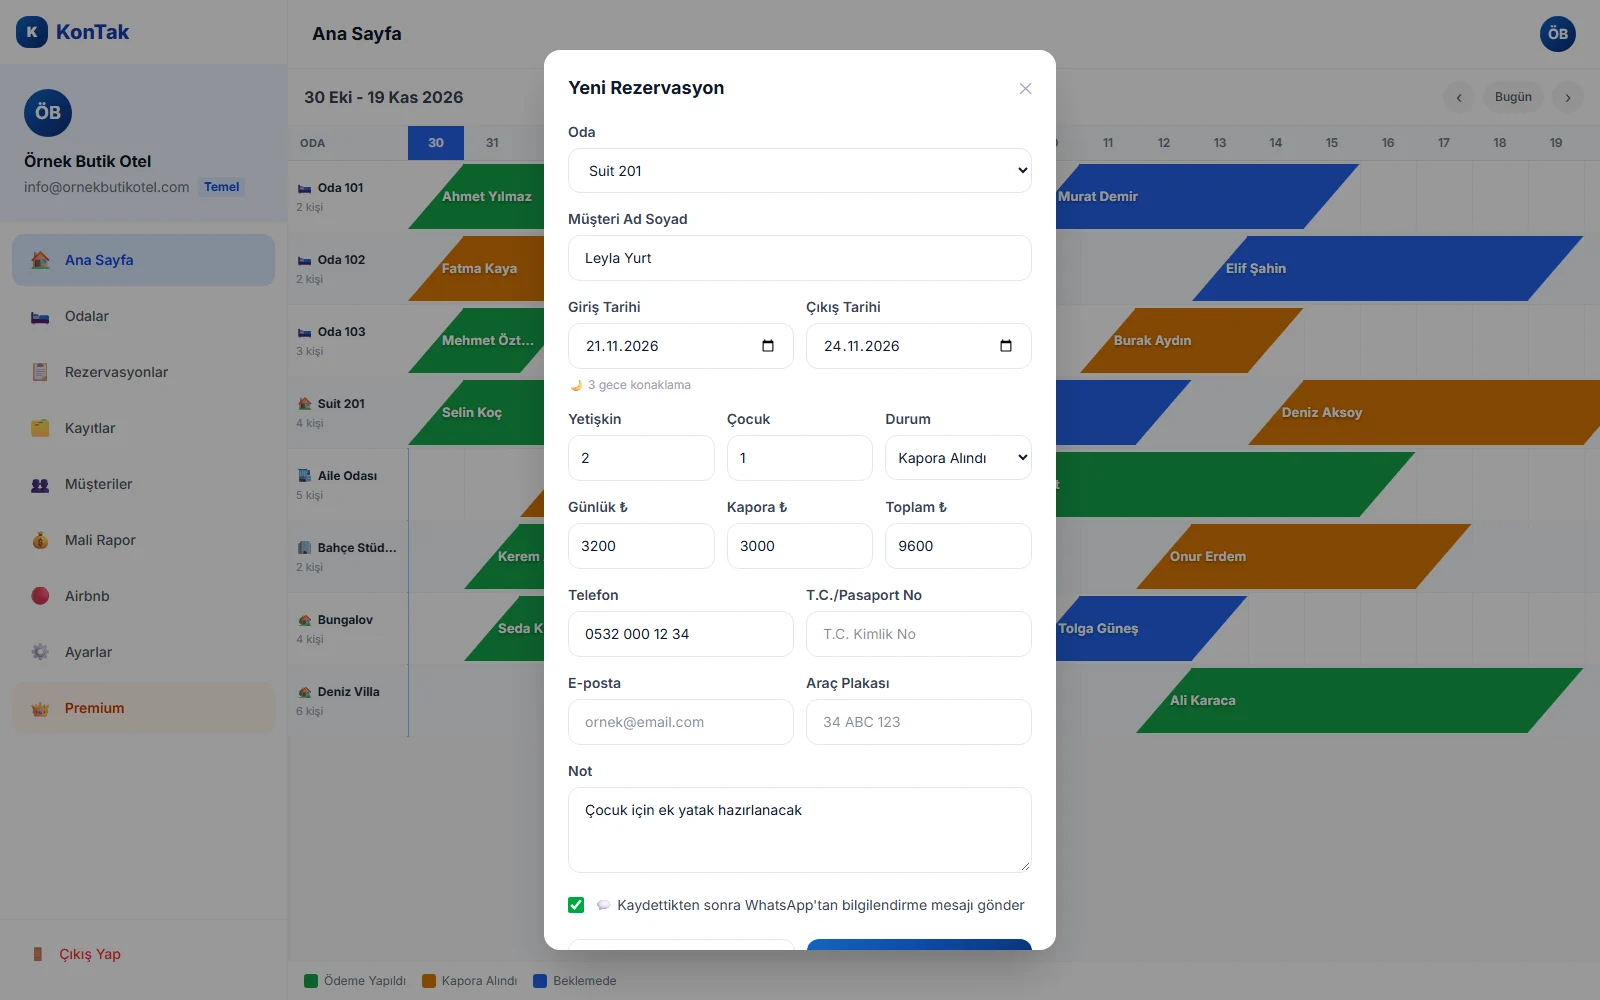Open Mali Rapor in the sidebar
The image size is (1600, 1000).
point(143,540)
